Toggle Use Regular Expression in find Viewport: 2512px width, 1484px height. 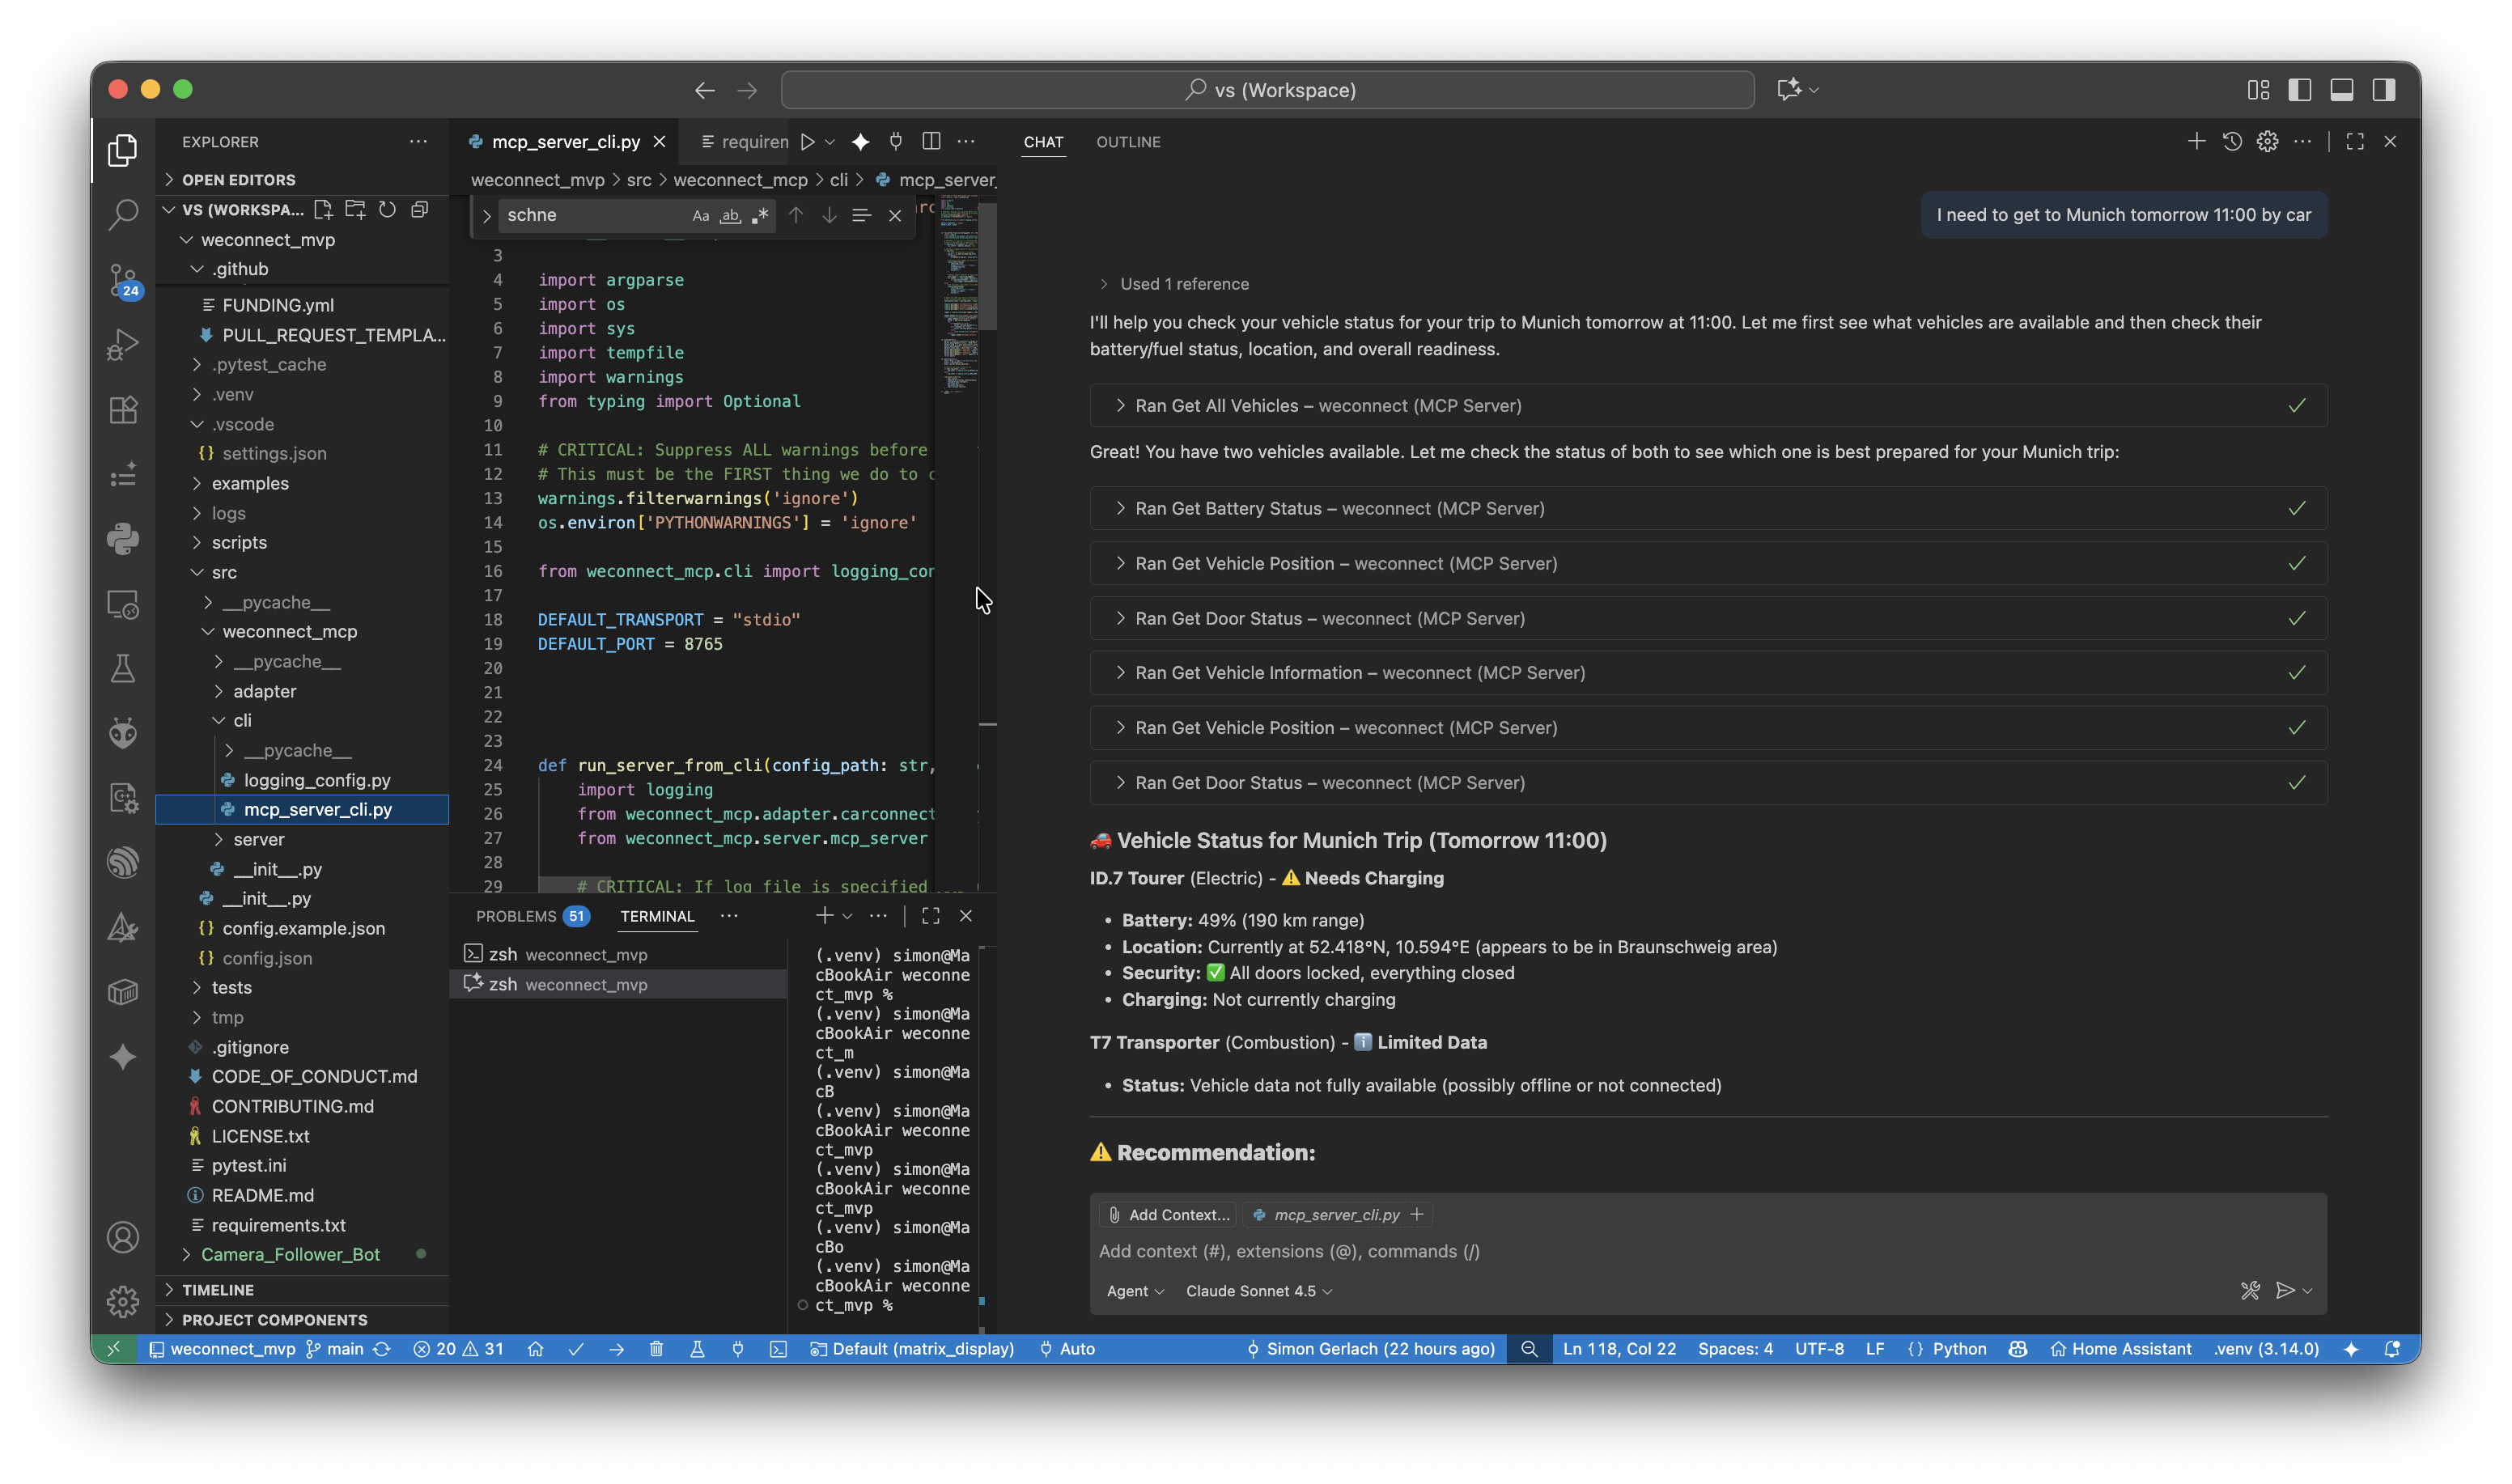point(760,215)
